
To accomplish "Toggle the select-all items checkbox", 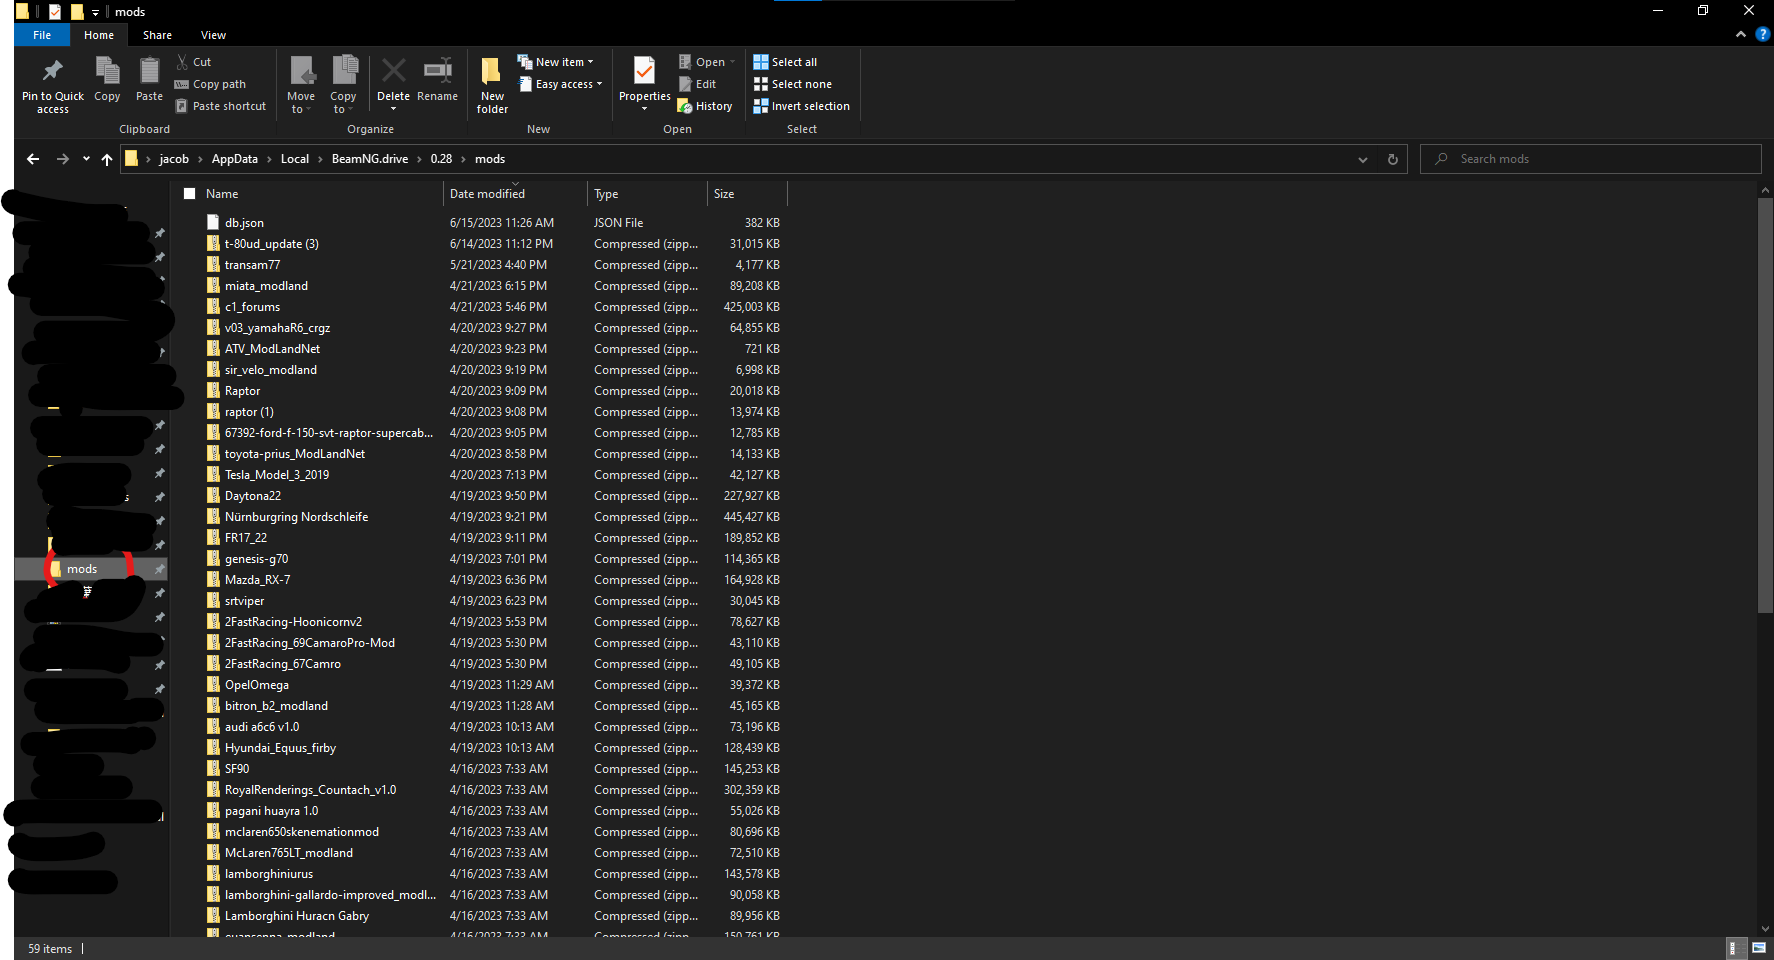I will [190, 194].
